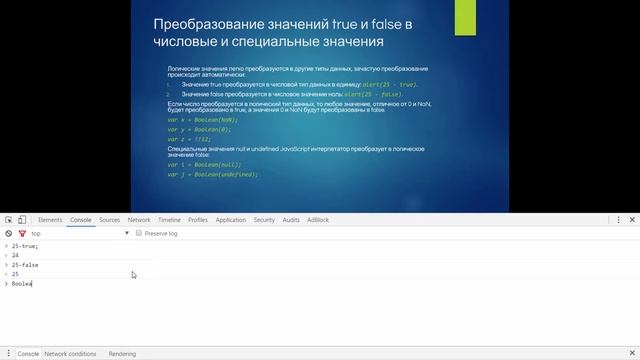Switch to the Elements tab
The width and height of the screenshot is (640, 360).
pos(50,220)
